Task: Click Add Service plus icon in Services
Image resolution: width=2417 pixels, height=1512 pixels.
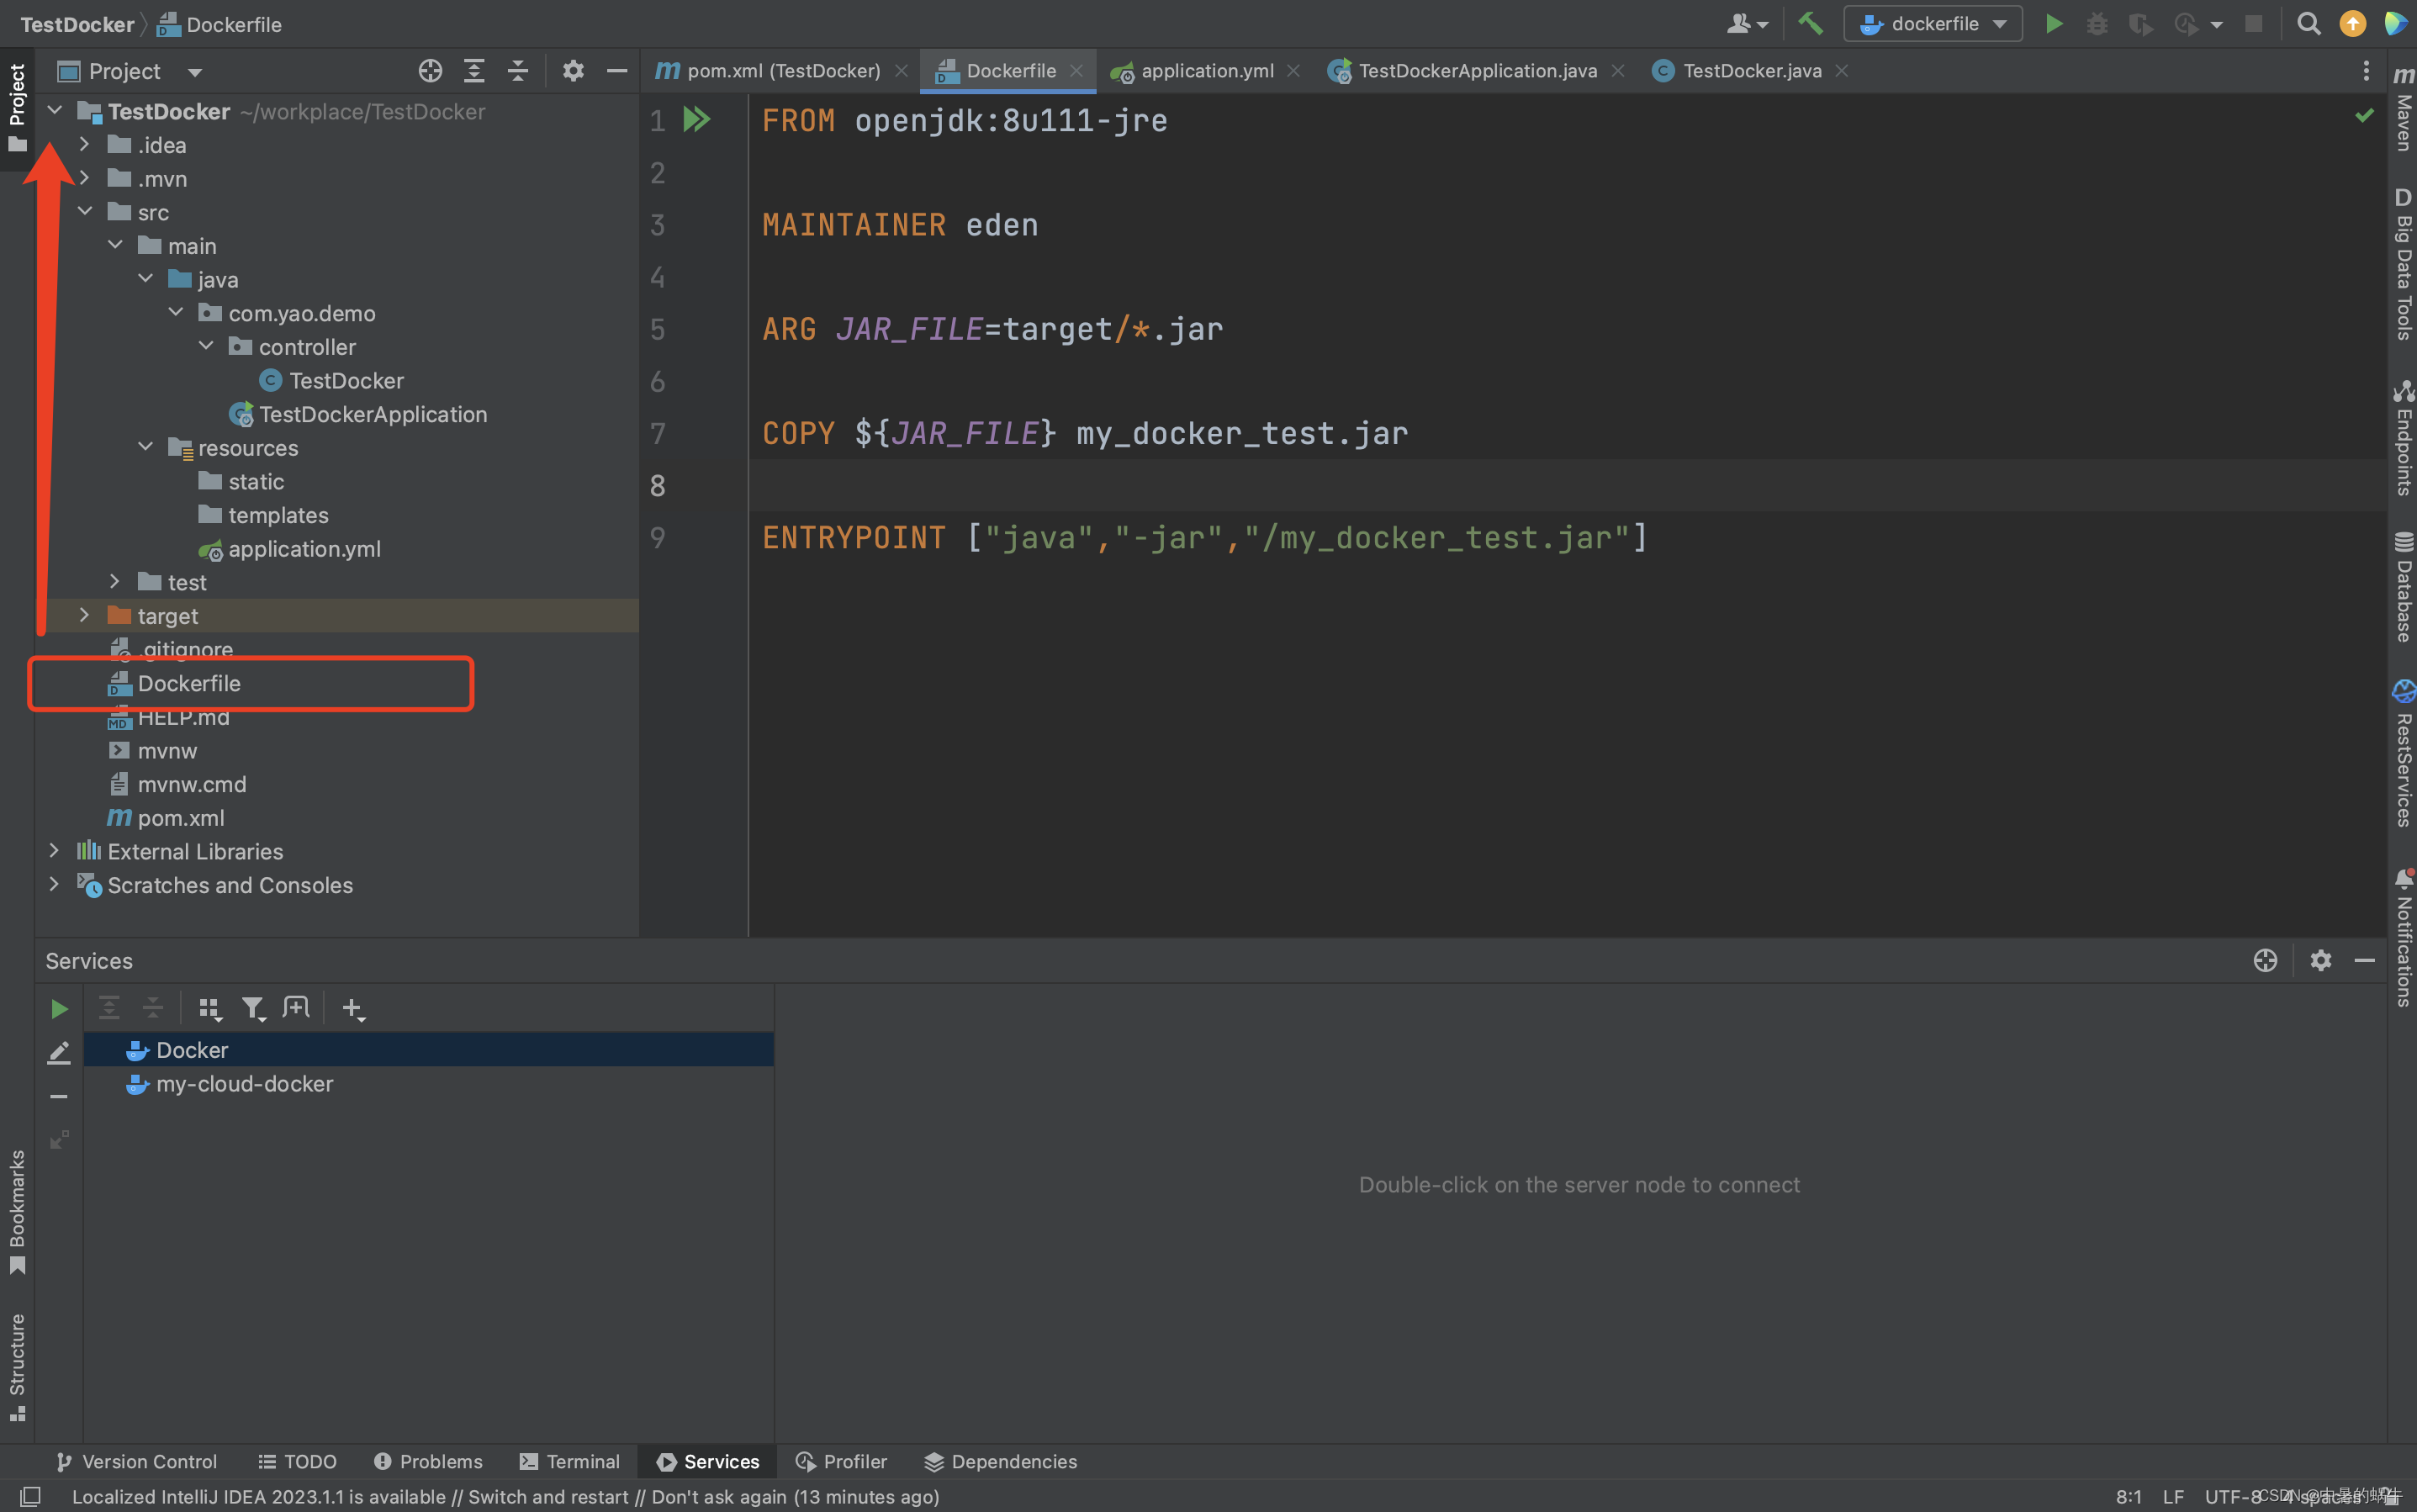Action: [352, 1008]
